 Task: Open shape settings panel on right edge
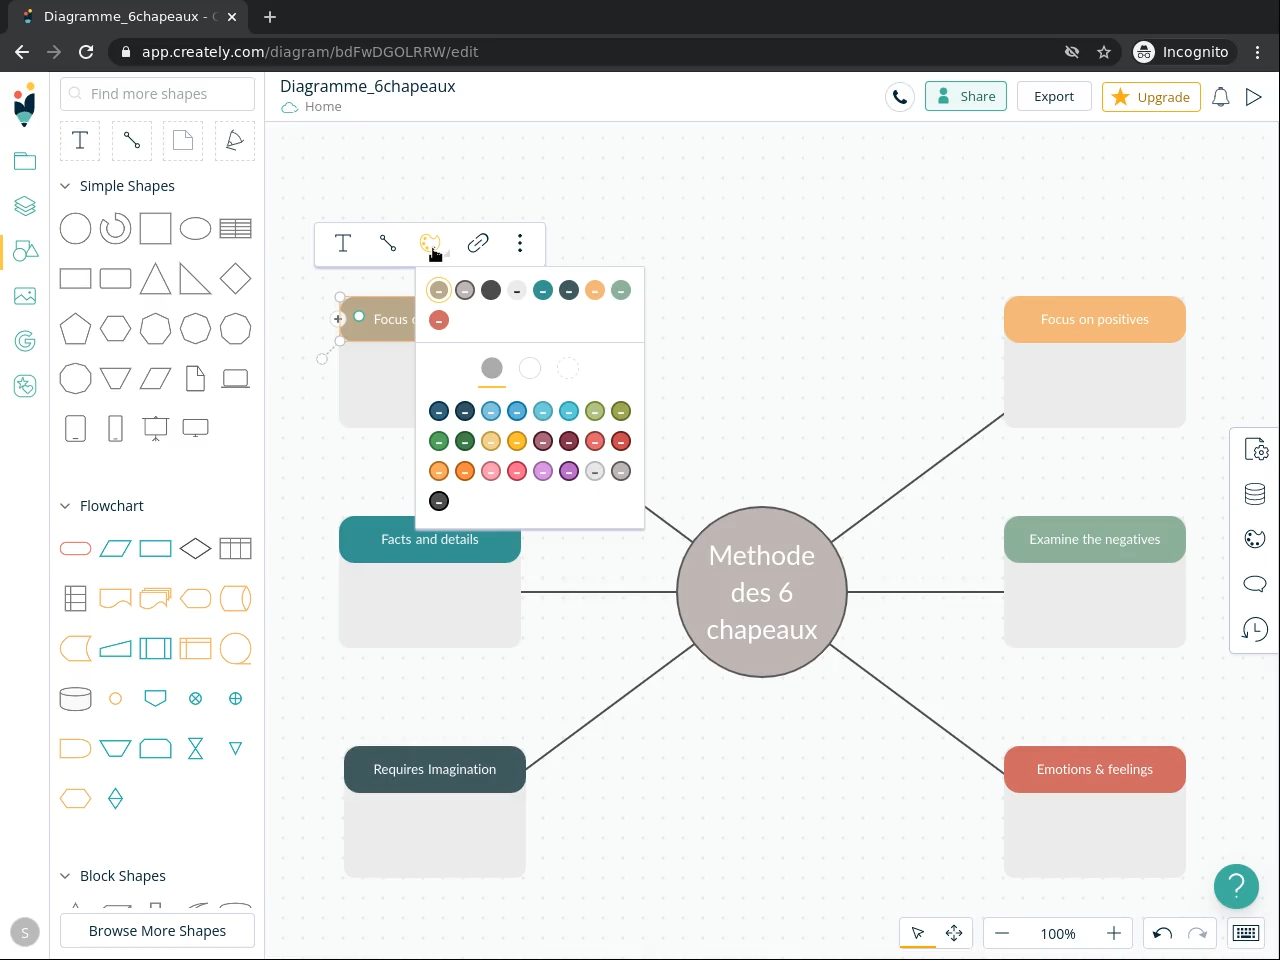(1255, 450)
